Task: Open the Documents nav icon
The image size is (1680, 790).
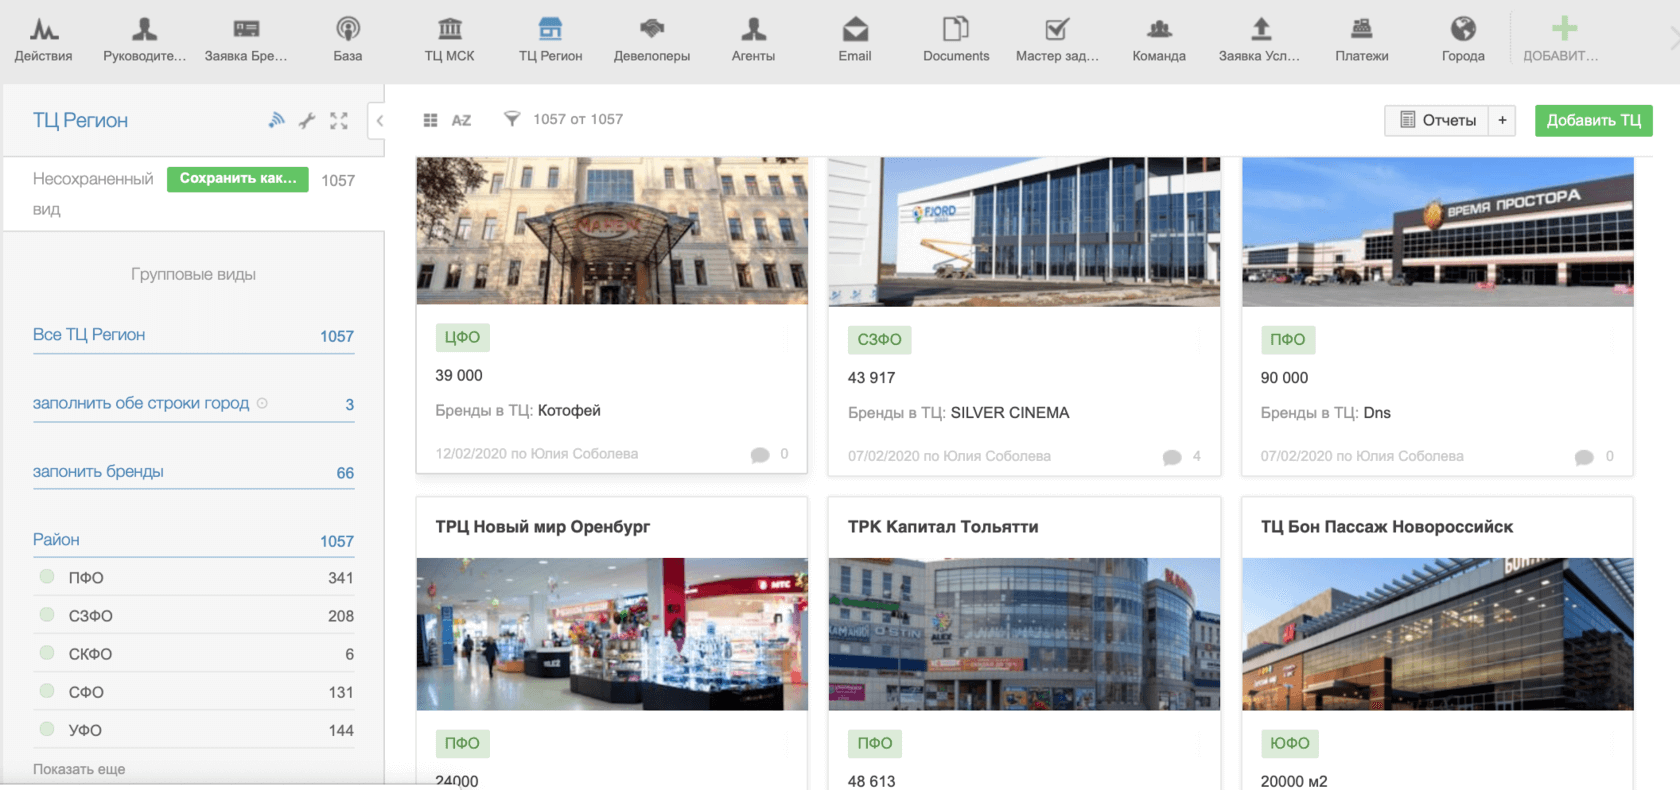Action: click(956, 29)
